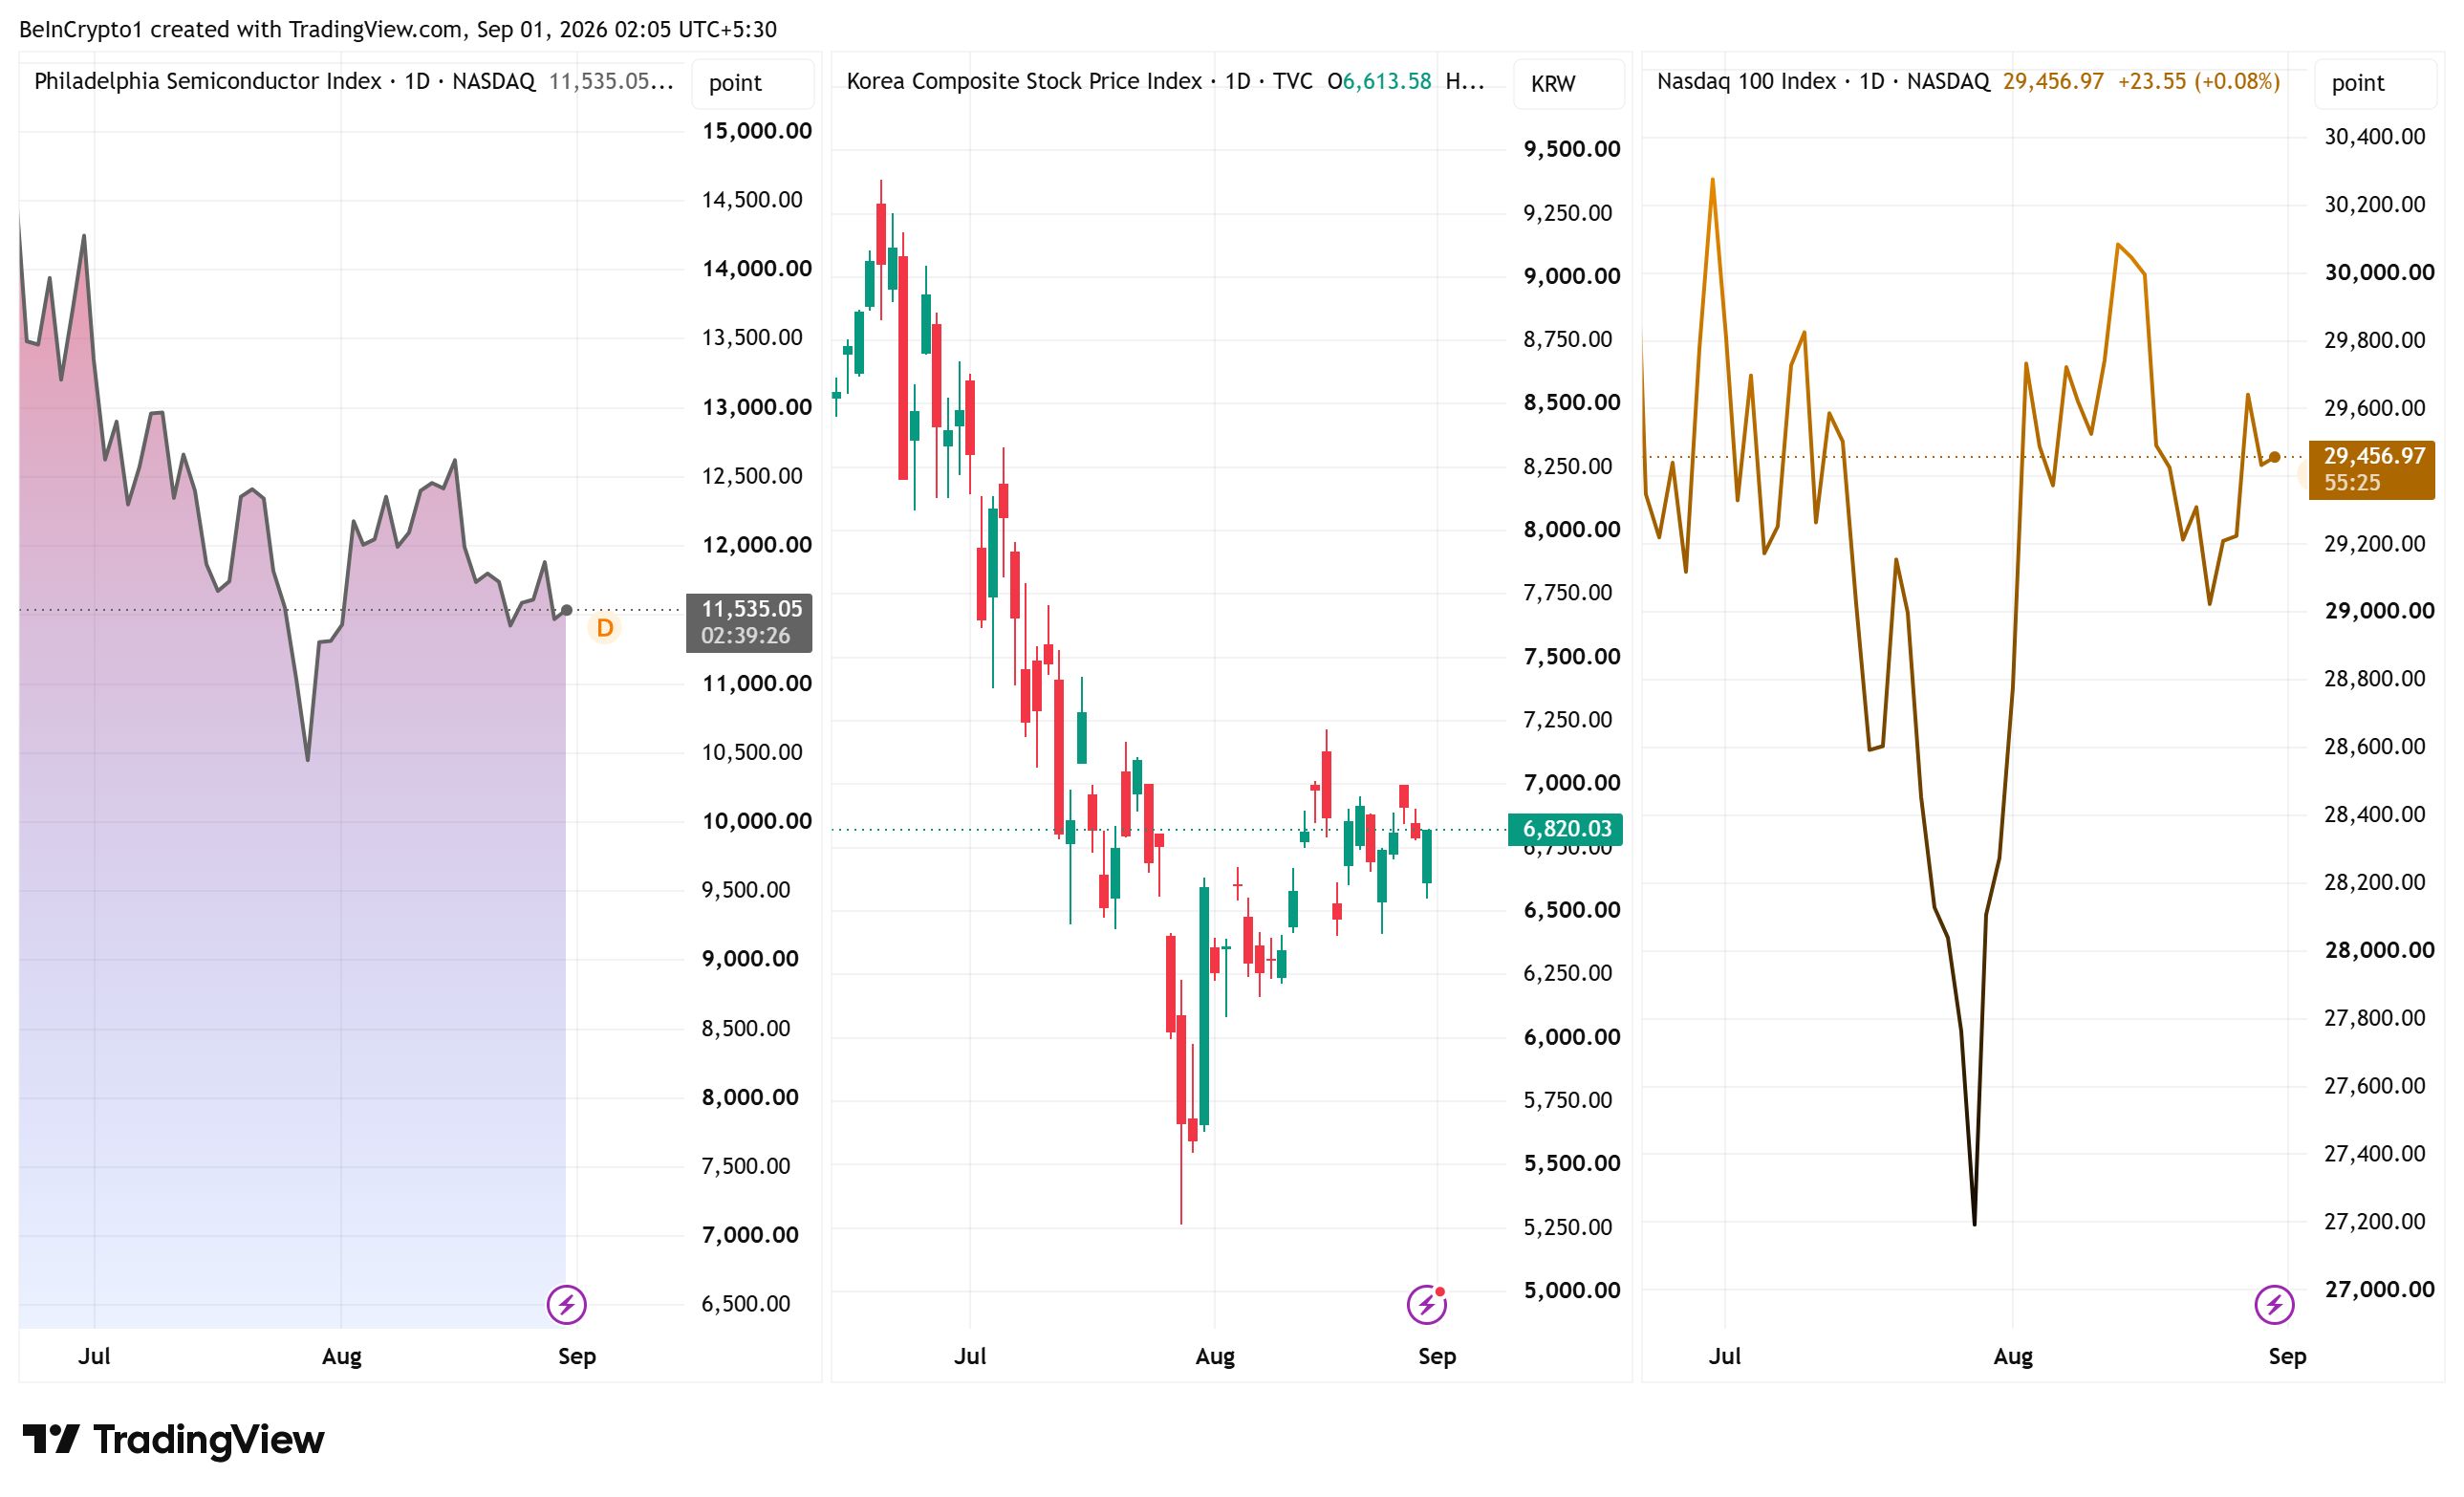
Task: Click the Sep label on Nasdaq 100 time axis
Action: (2287, 1356)
